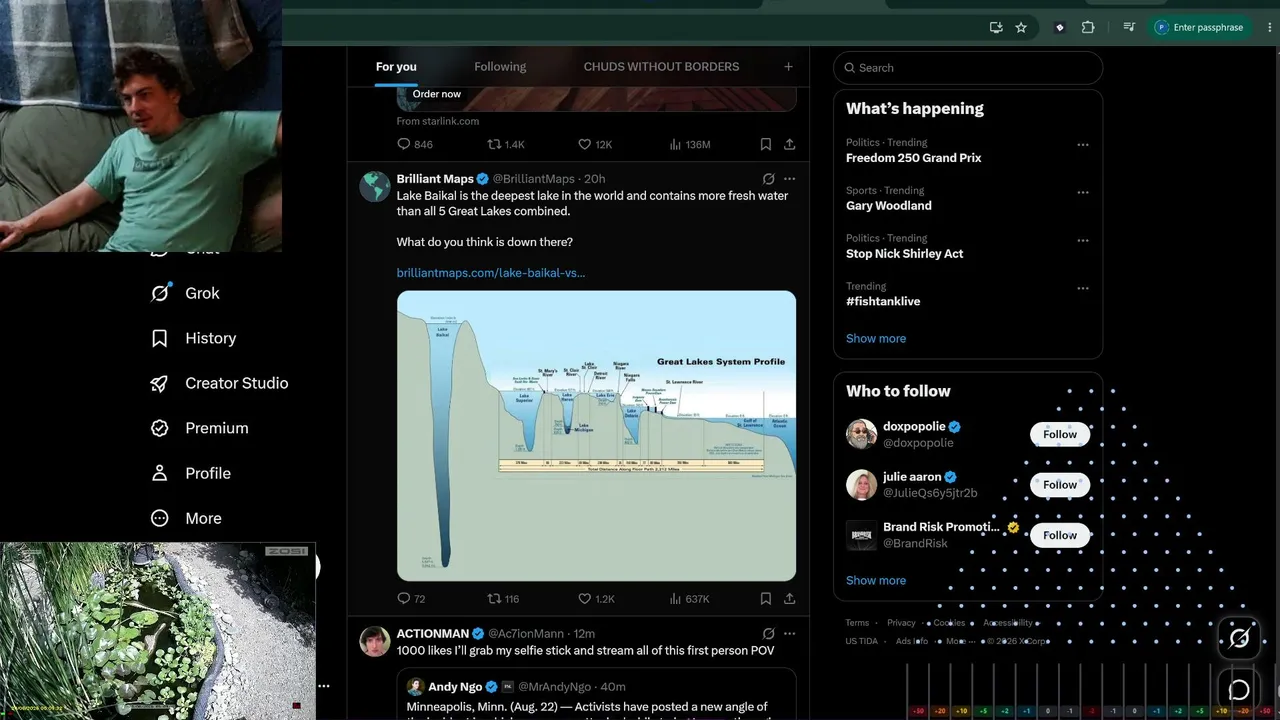Follow julie aaron

(1060, 485)
